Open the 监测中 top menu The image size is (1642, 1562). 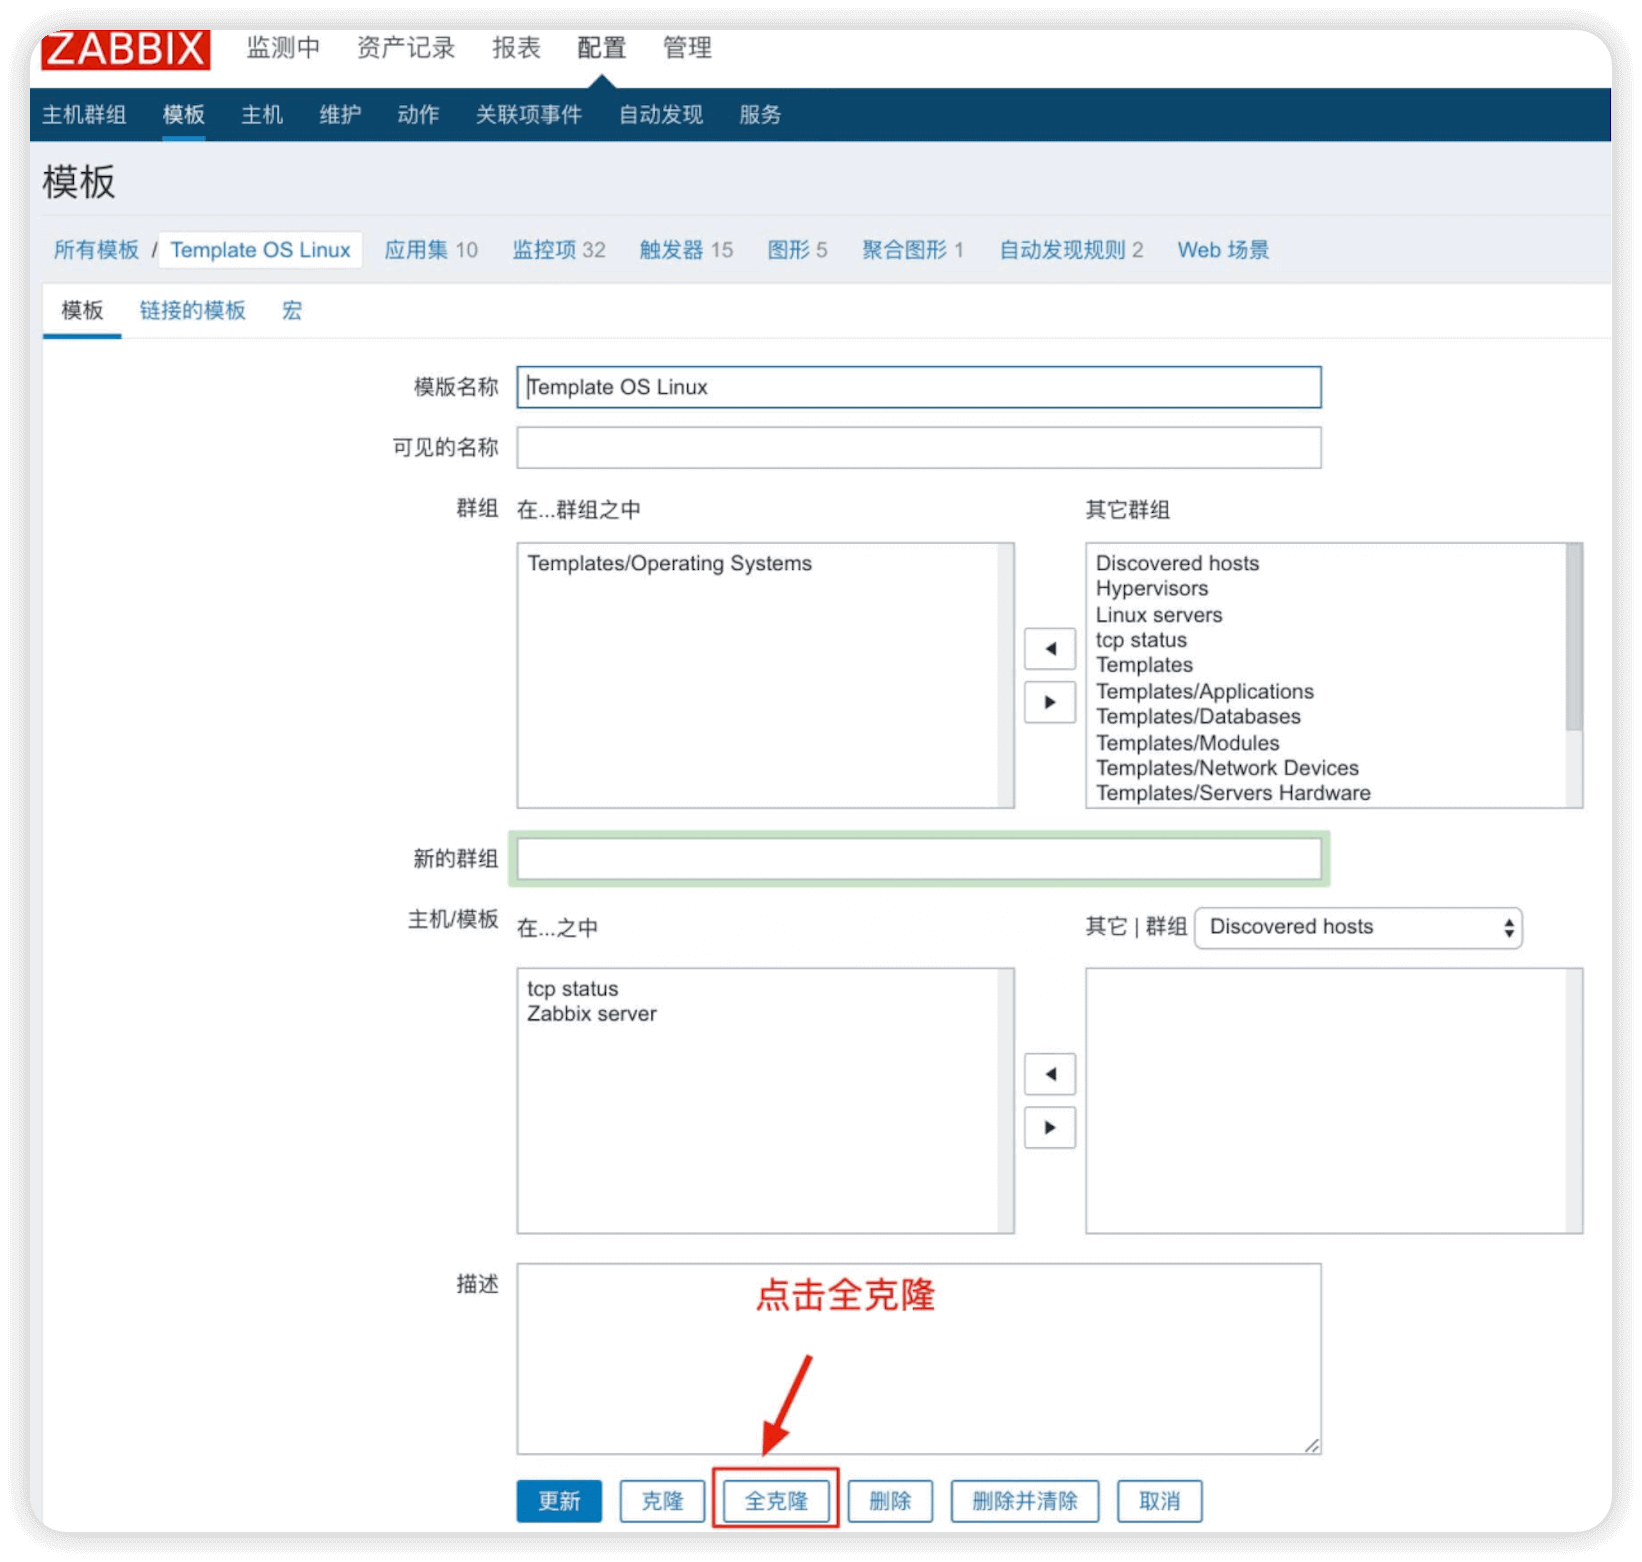coord(283,48)
